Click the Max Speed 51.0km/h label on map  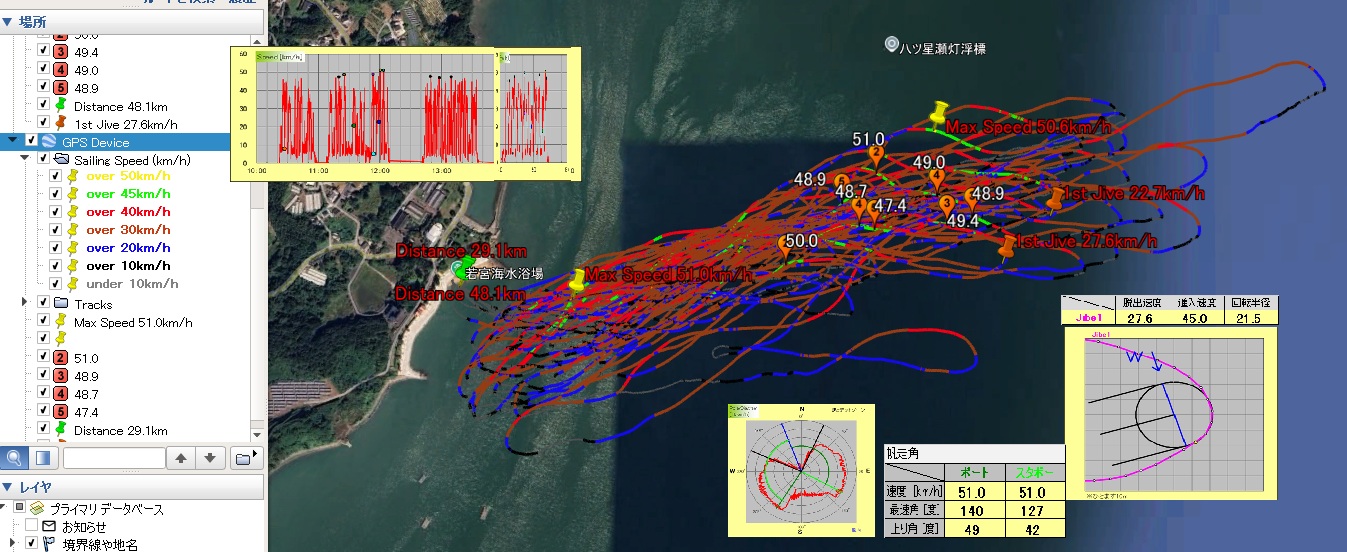pos(668,275)
